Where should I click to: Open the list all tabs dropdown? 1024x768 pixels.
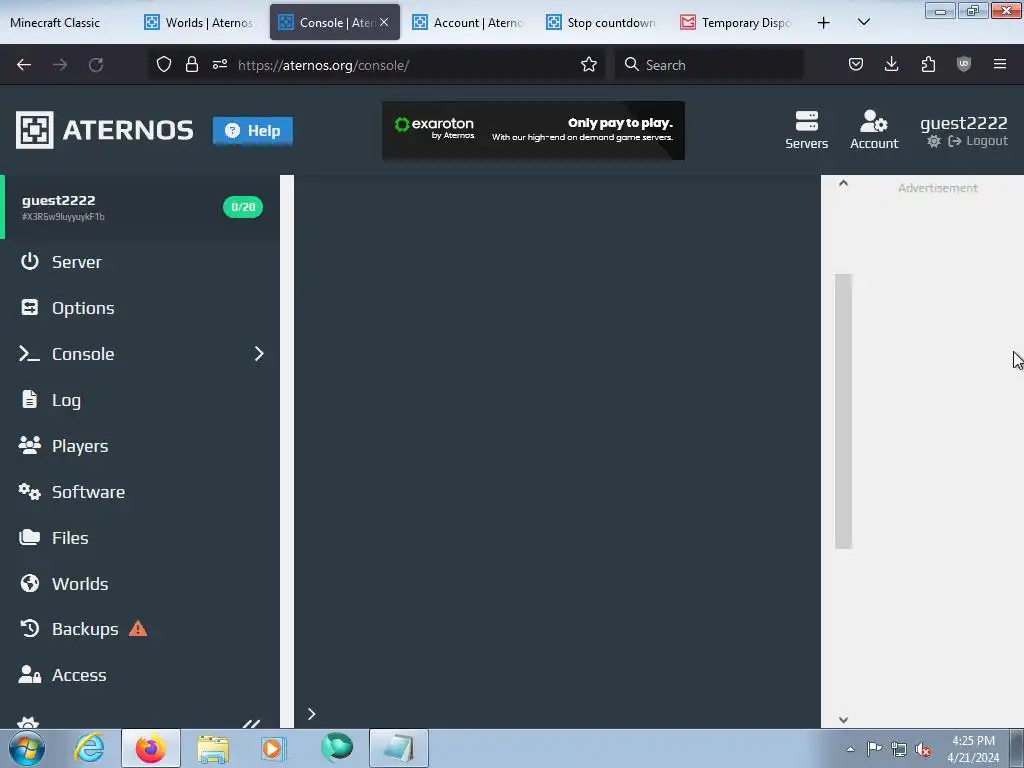click(x=863, y=22)
